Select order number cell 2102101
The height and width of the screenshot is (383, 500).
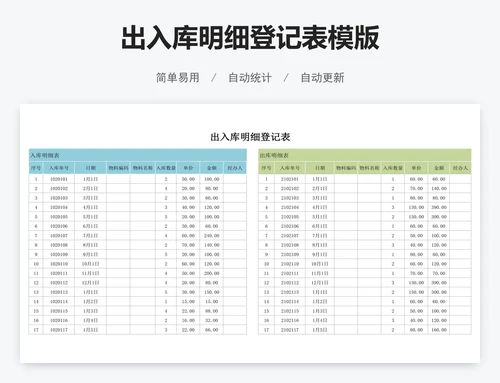pyautogui.click(x=290, y=179)
